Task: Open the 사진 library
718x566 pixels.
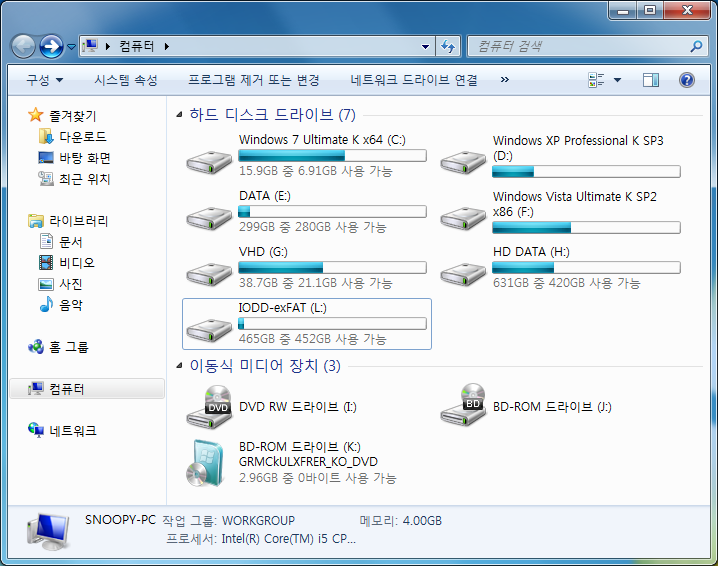Action: coord(71,284)
